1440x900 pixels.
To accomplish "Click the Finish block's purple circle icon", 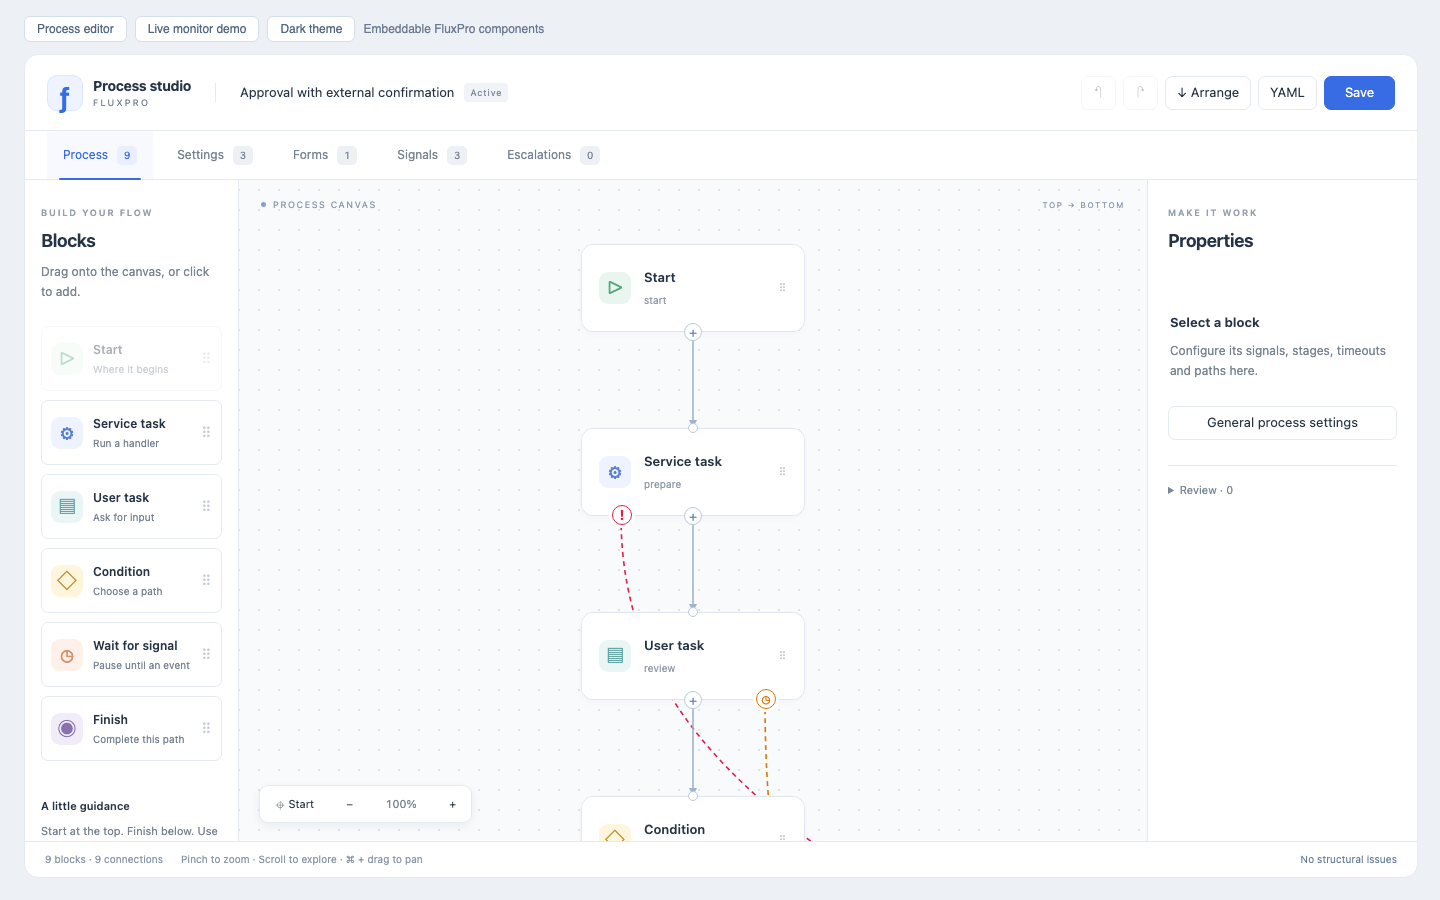I will (x=67, y=729).
